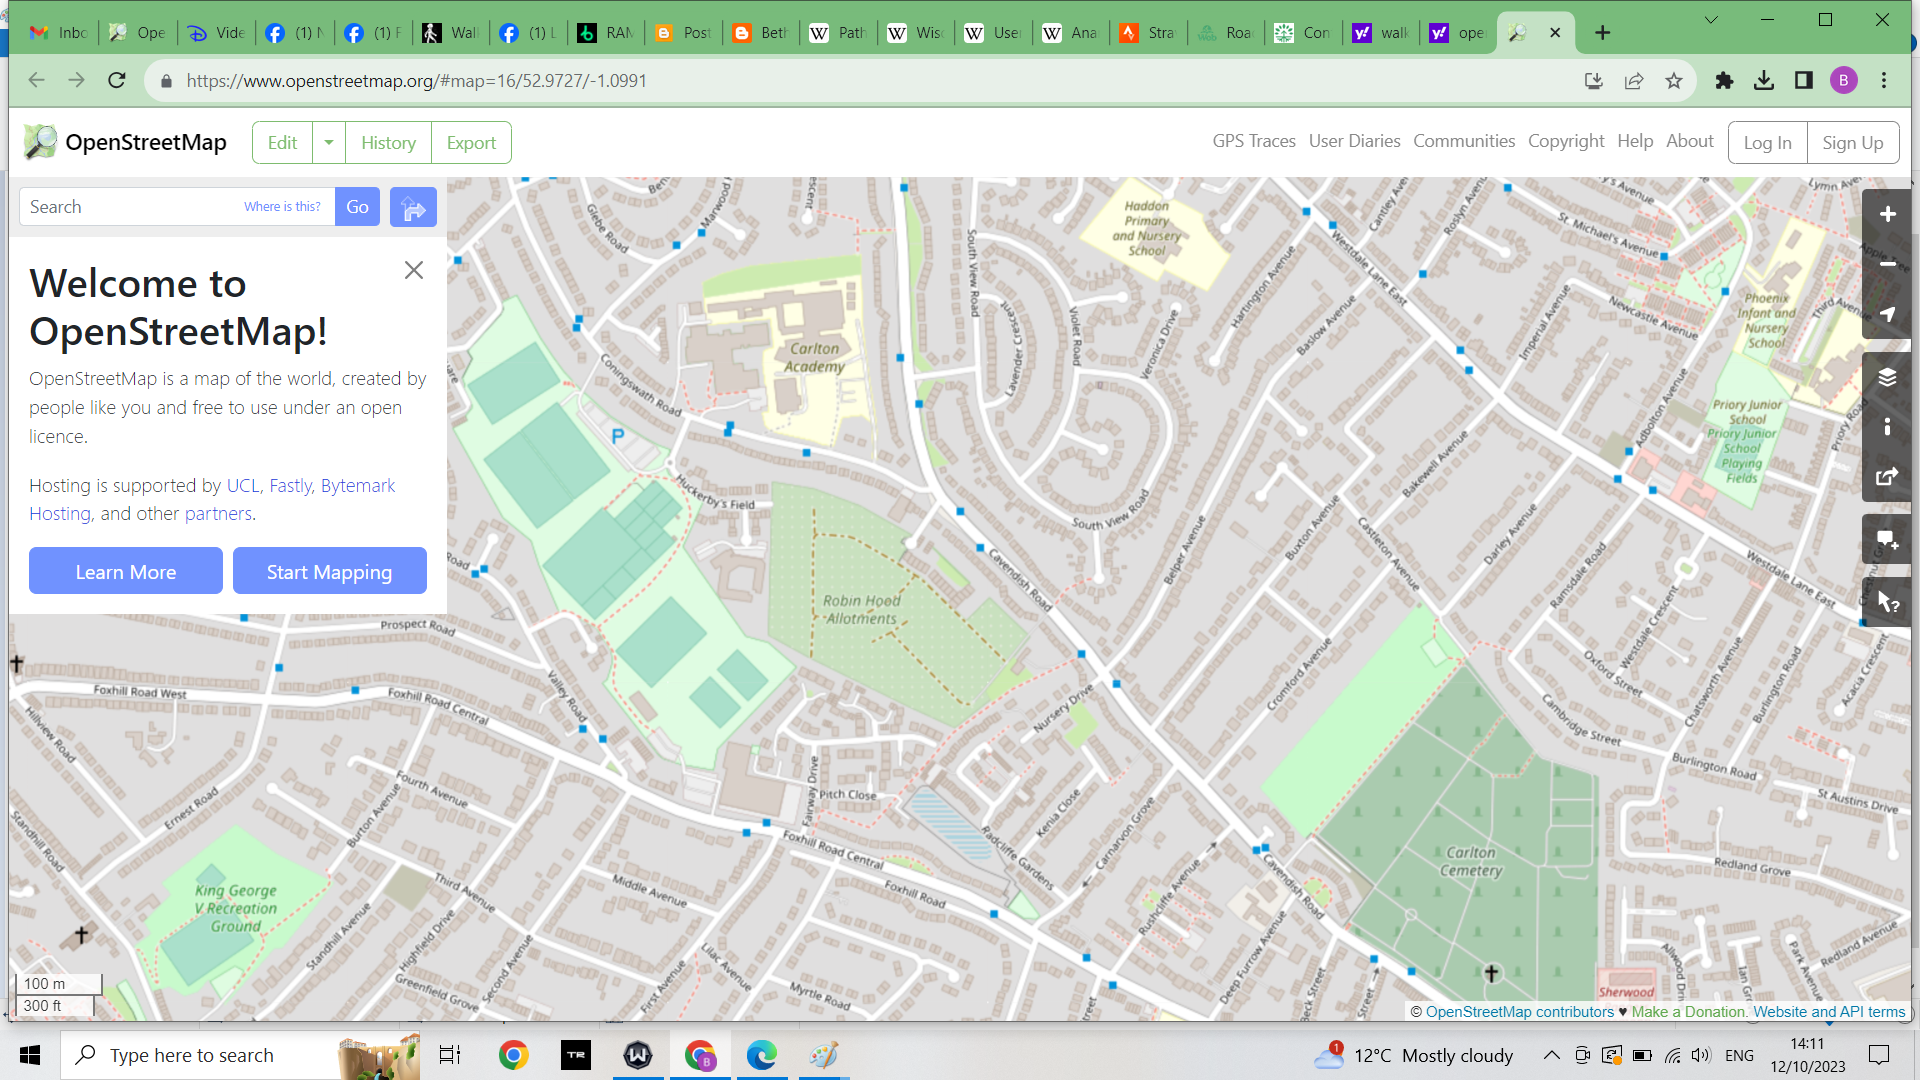Bookmark this page with the star icon

pos(1674,81)
